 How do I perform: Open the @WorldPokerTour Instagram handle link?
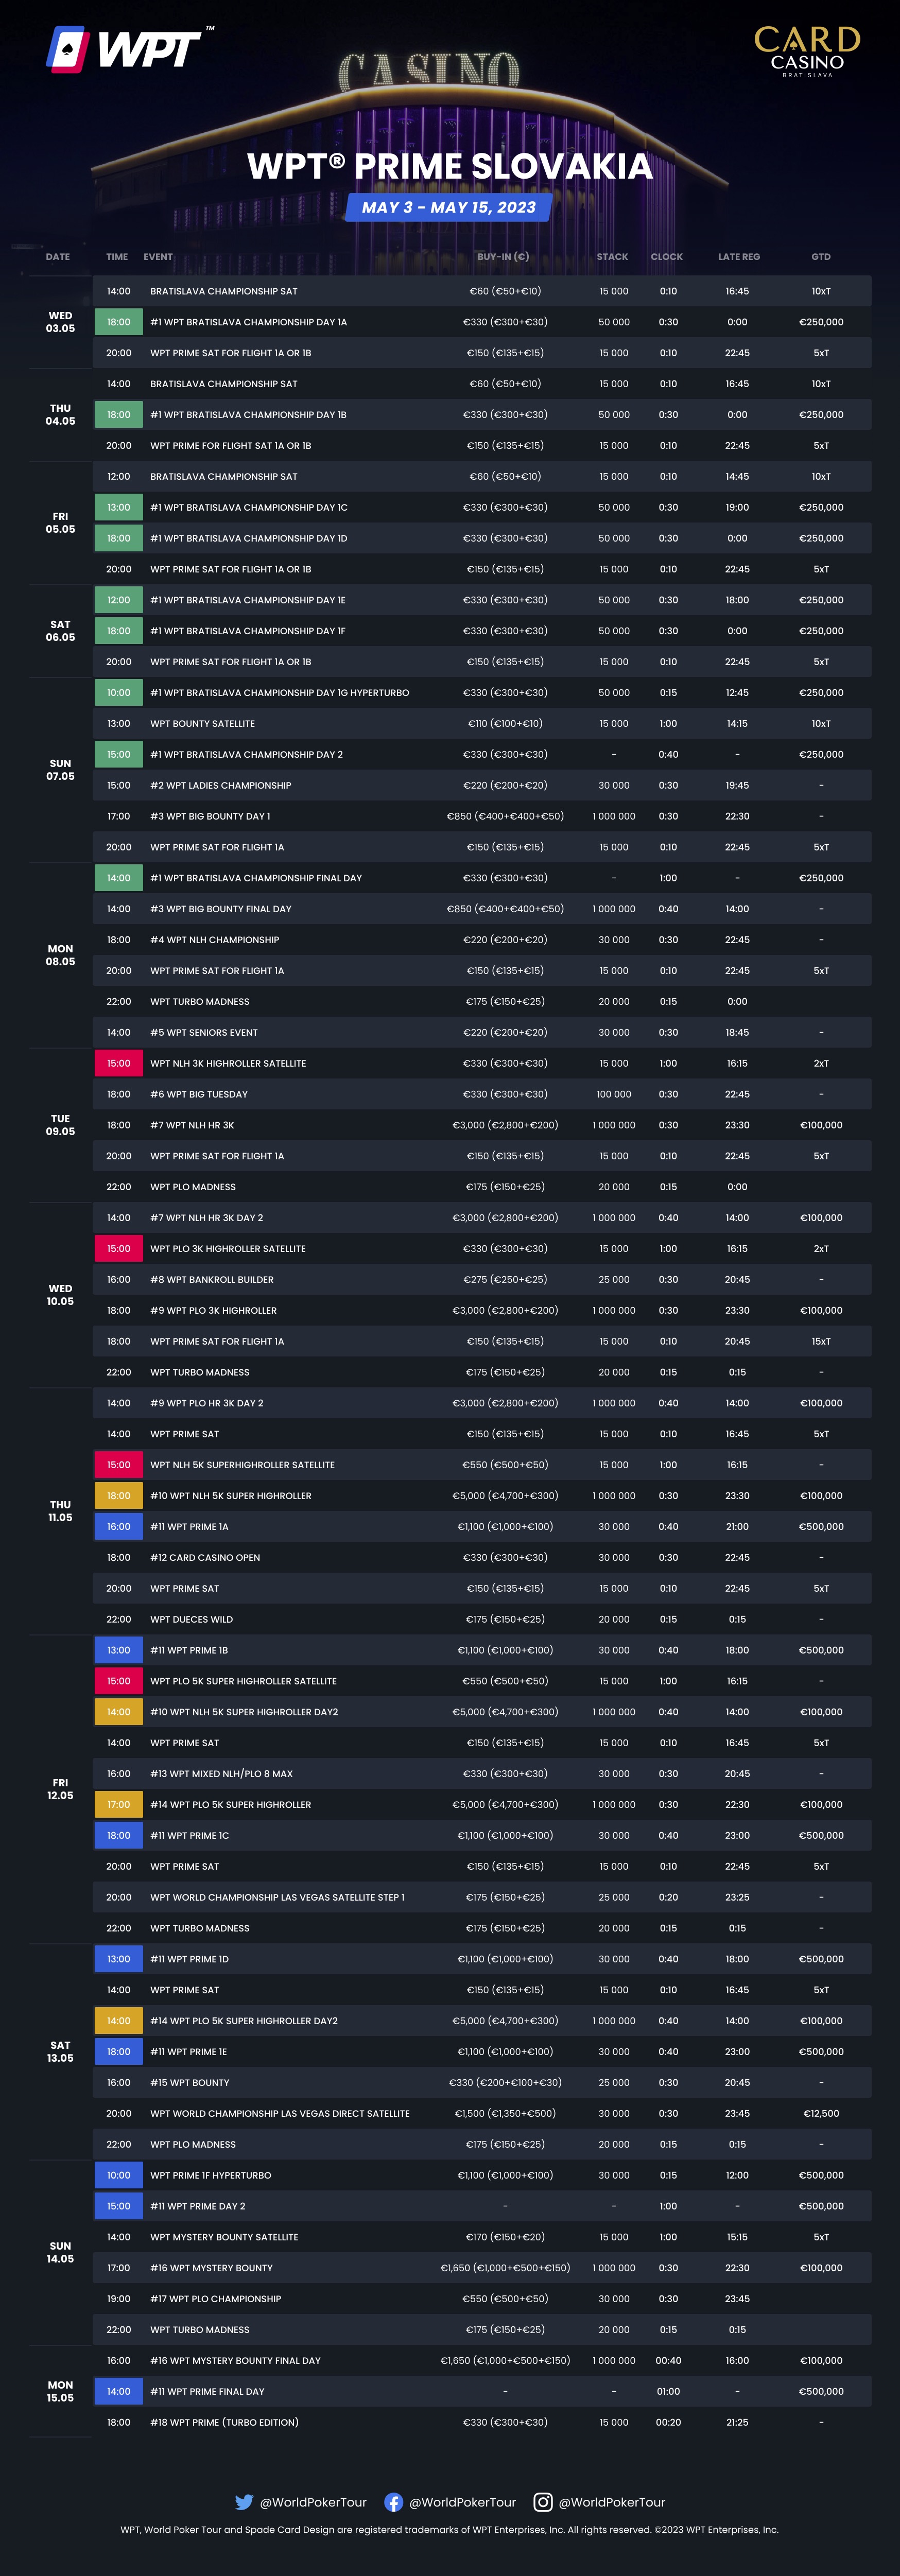[612, 2502]
